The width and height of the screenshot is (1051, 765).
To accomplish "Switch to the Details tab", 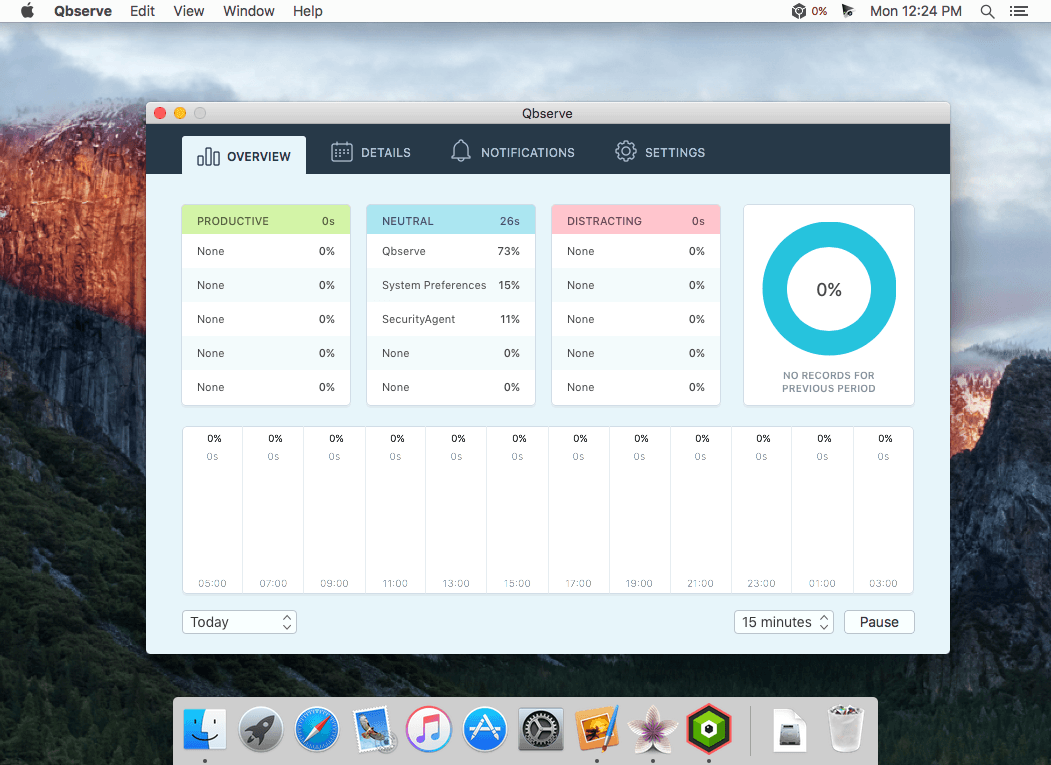I will pos(371,153).
